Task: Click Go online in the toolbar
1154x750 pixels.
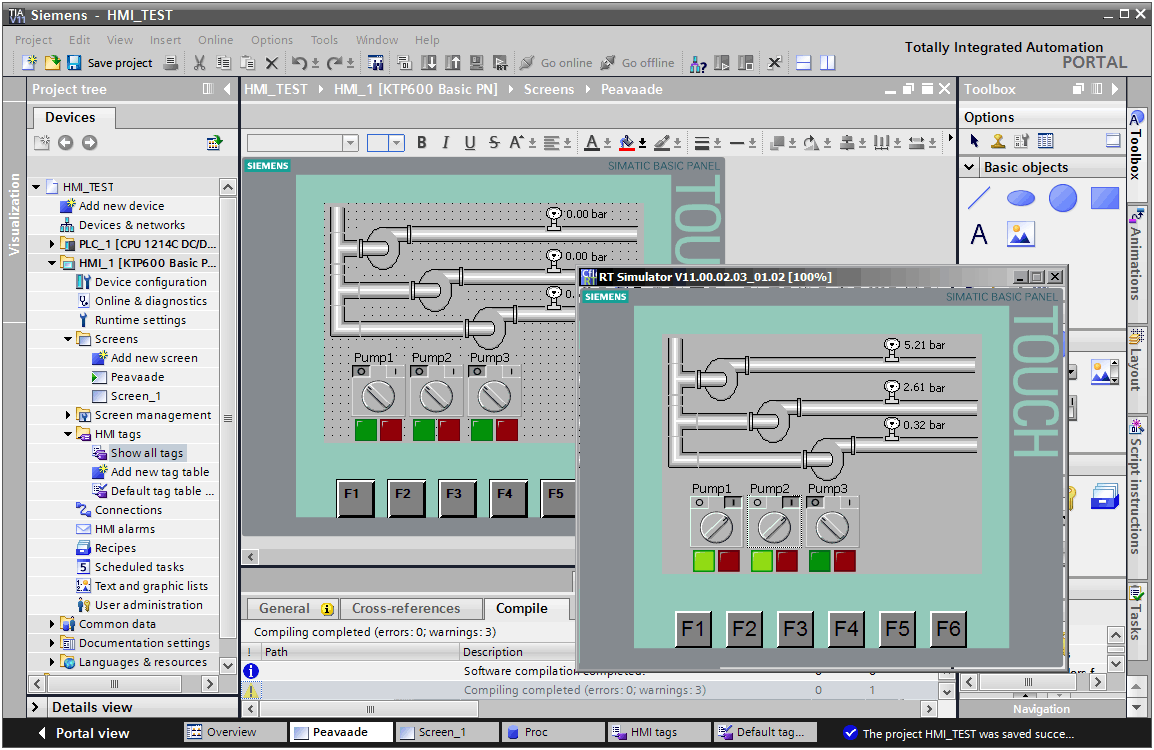Action: 556,63
